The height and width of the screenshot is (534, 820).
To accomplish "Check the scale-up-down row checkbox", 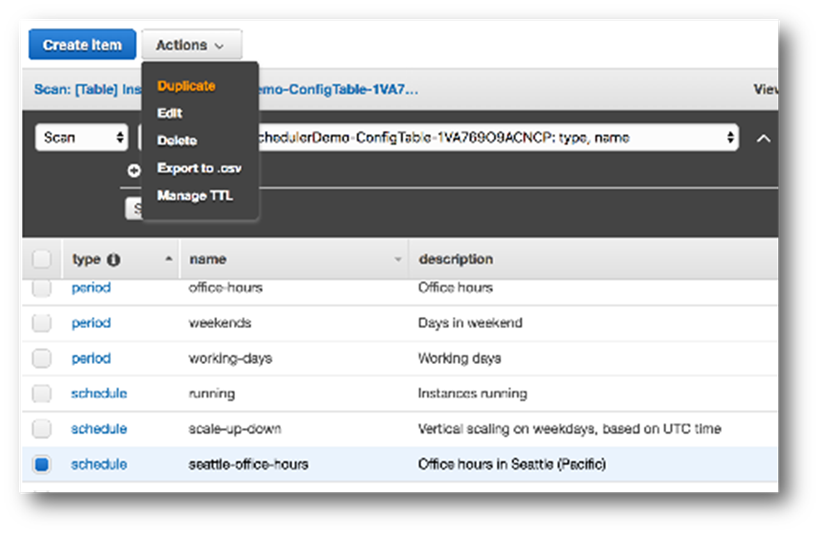I will pyautogui.click(x=41, y=429).
